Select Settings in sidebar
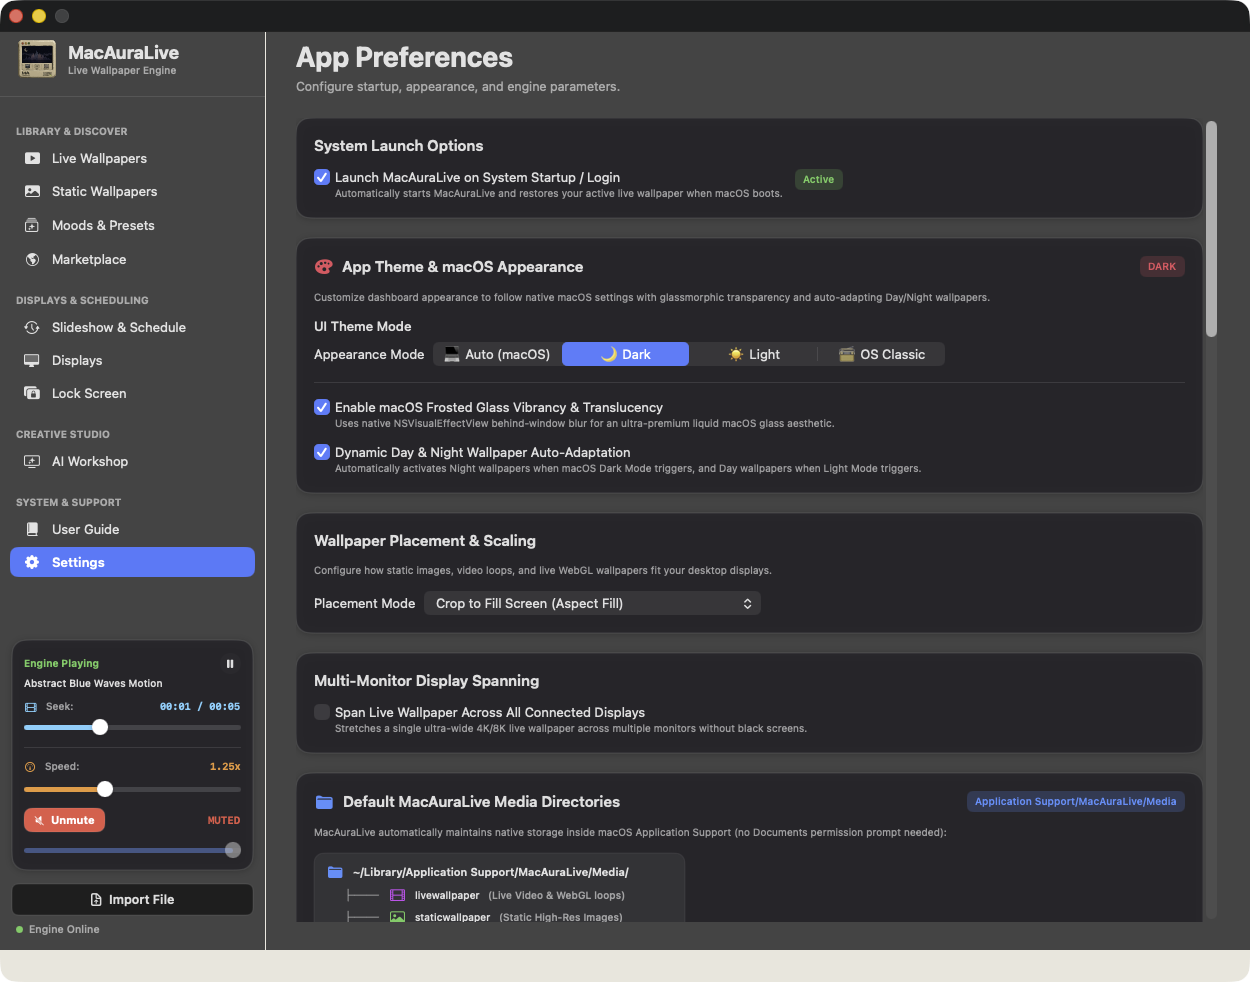This screenshot has height=982, width=1250. [x=132, y=562]
